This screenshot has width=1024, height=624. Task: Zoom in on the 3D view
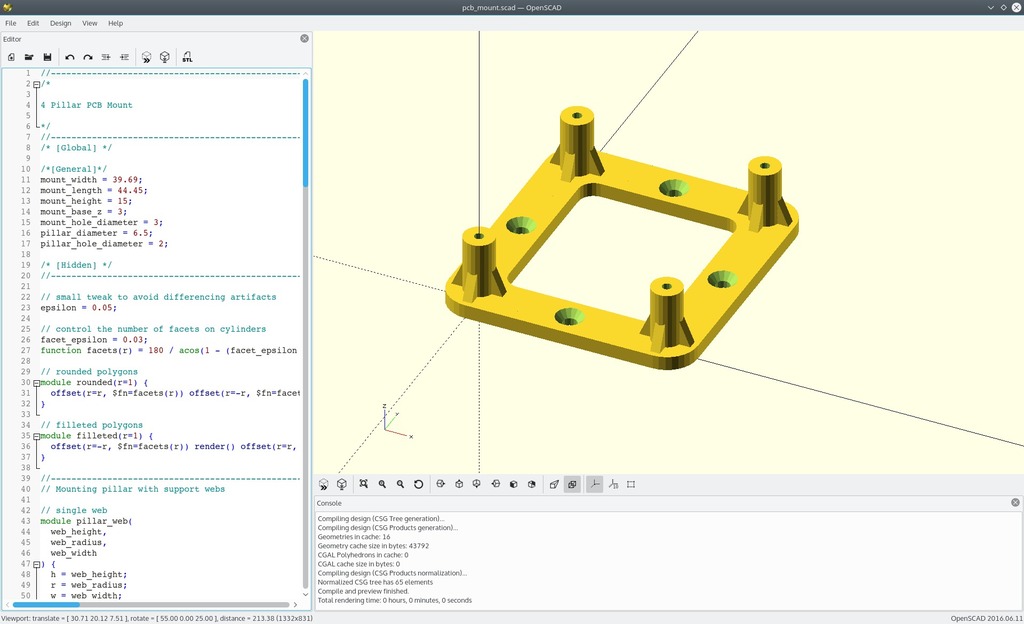tap(382, 484)
